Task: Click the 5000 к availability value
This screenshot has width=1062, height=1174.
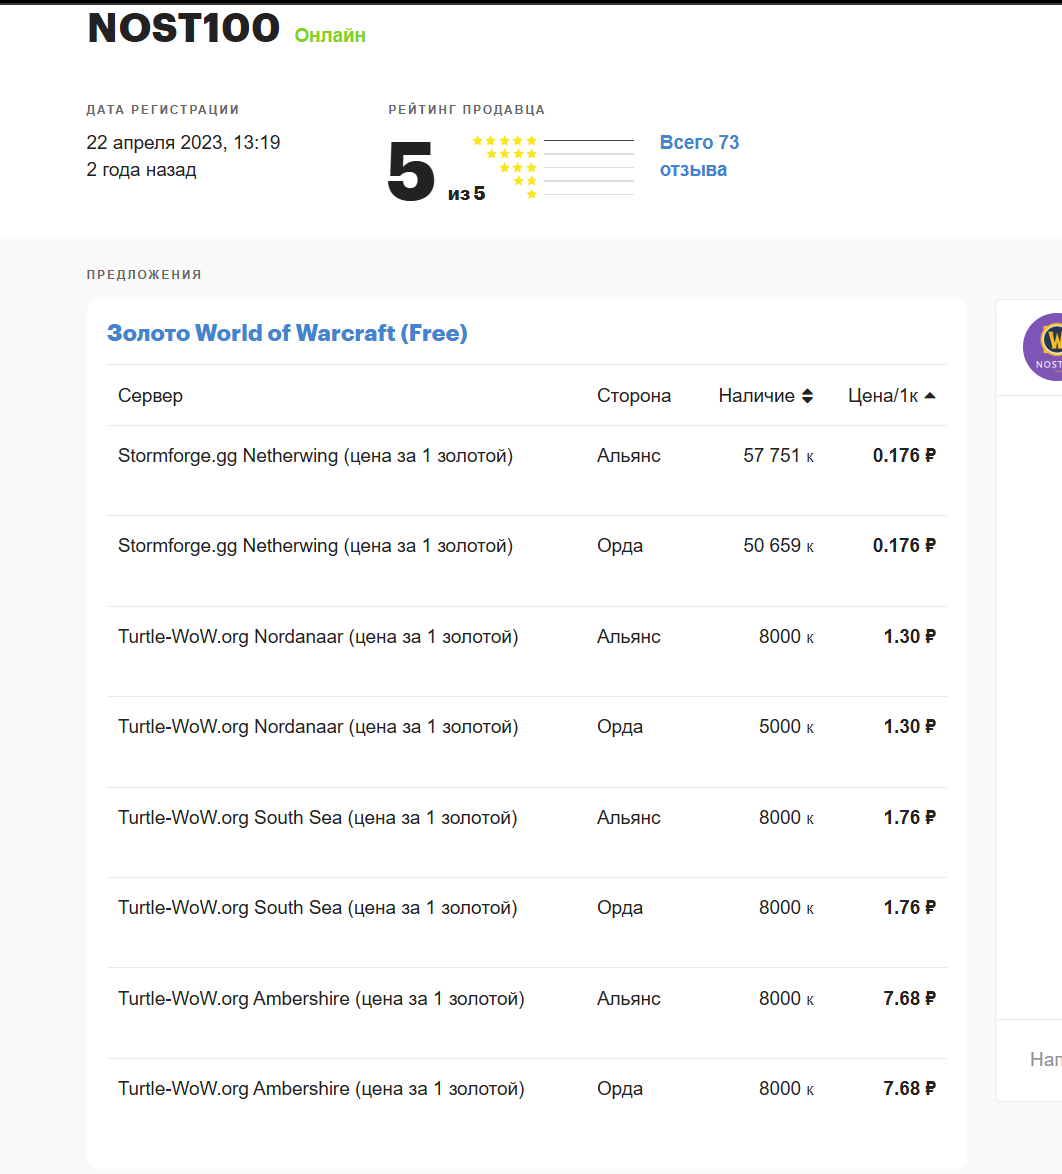Action: click(x=786, y=726)
